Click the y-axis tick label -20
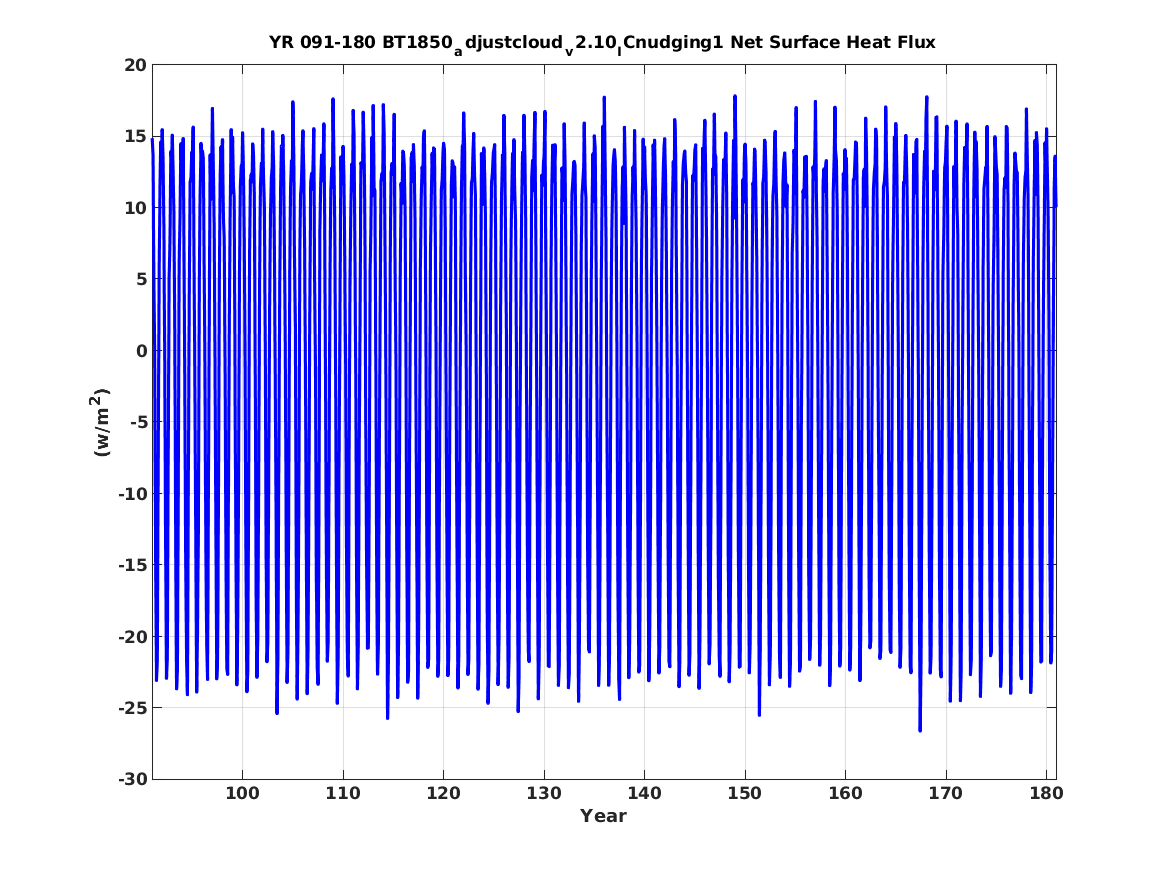1167x875 pixels. (132, 636)
